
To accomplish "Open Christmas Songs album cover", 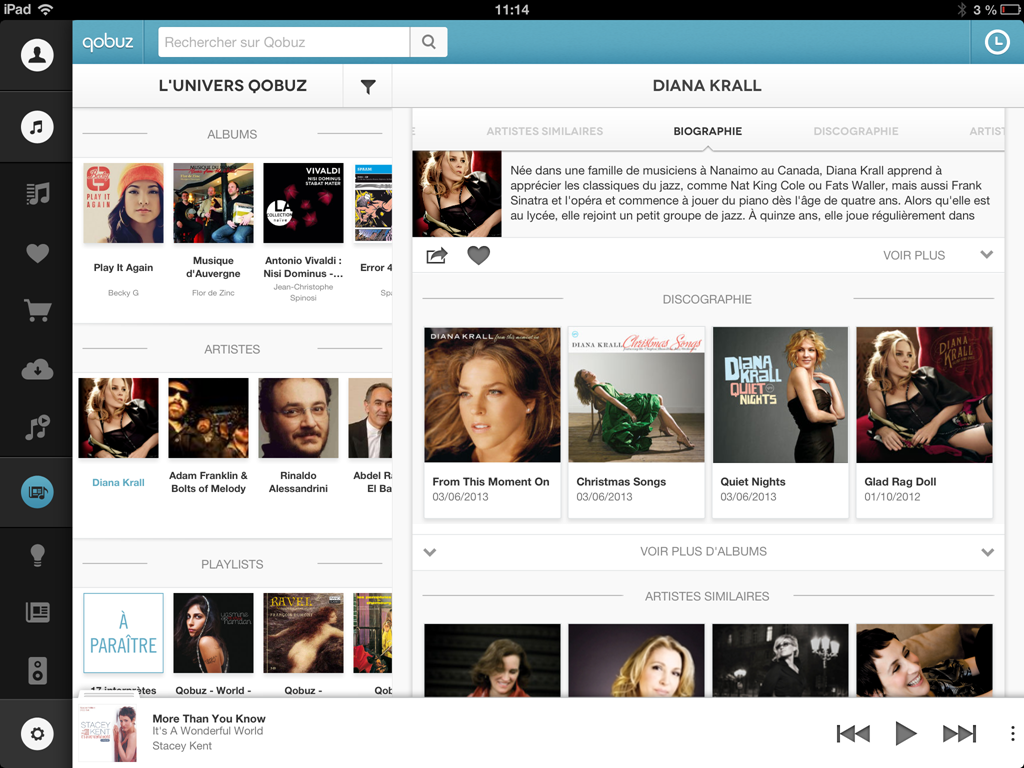I will pos(636,395).
